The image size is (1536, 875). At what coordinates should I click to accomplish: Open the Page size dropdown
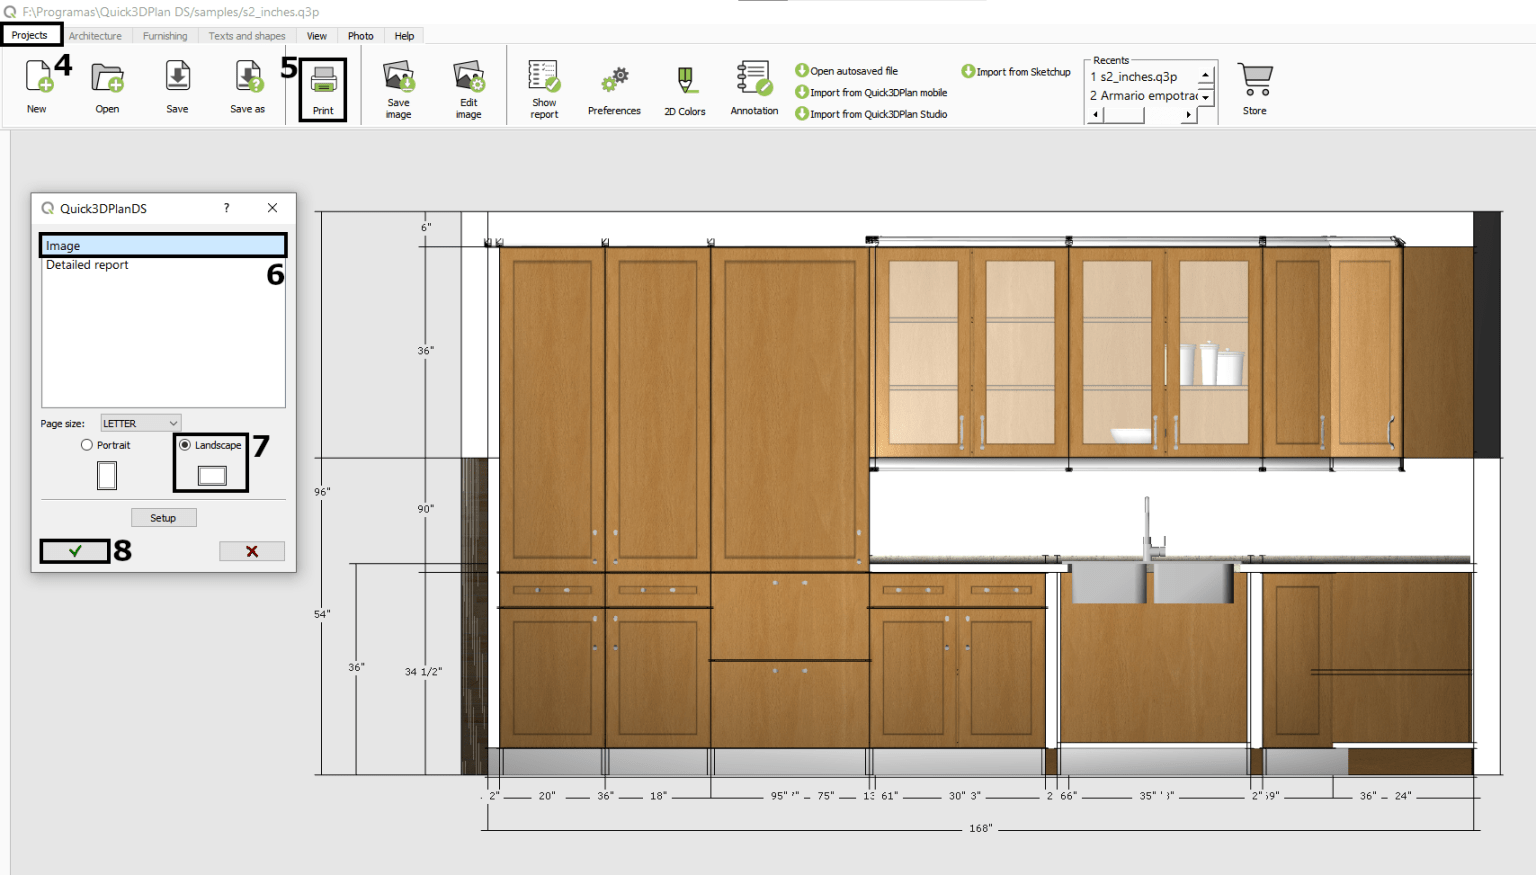pos(139,422)
